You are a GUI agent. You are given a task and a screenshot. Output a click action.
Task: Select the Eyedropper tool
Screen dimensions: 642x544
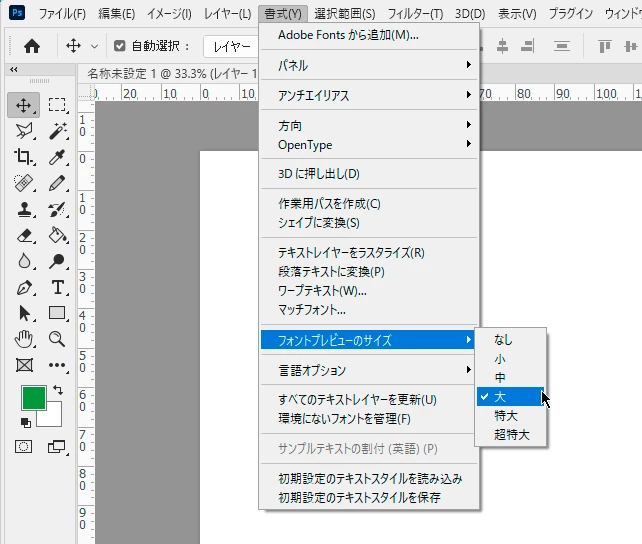point(57,157)
